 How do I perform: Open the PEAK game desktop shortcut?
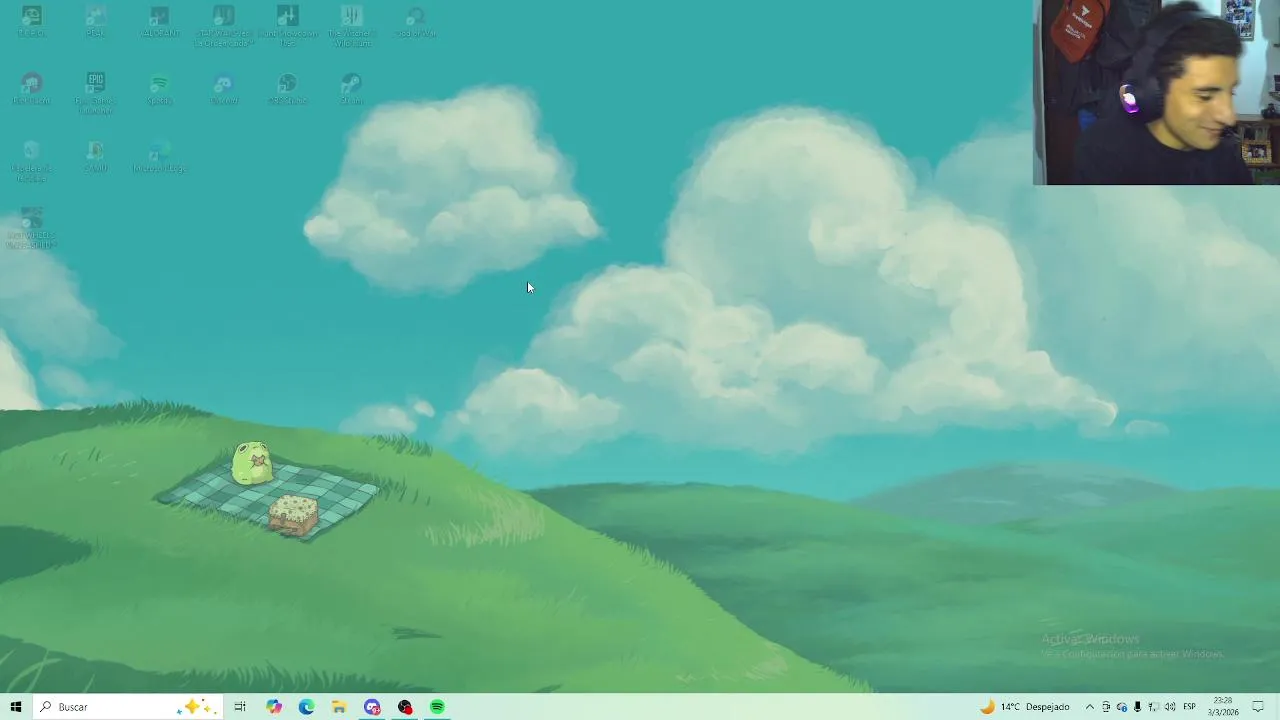(x=95, y=22)
